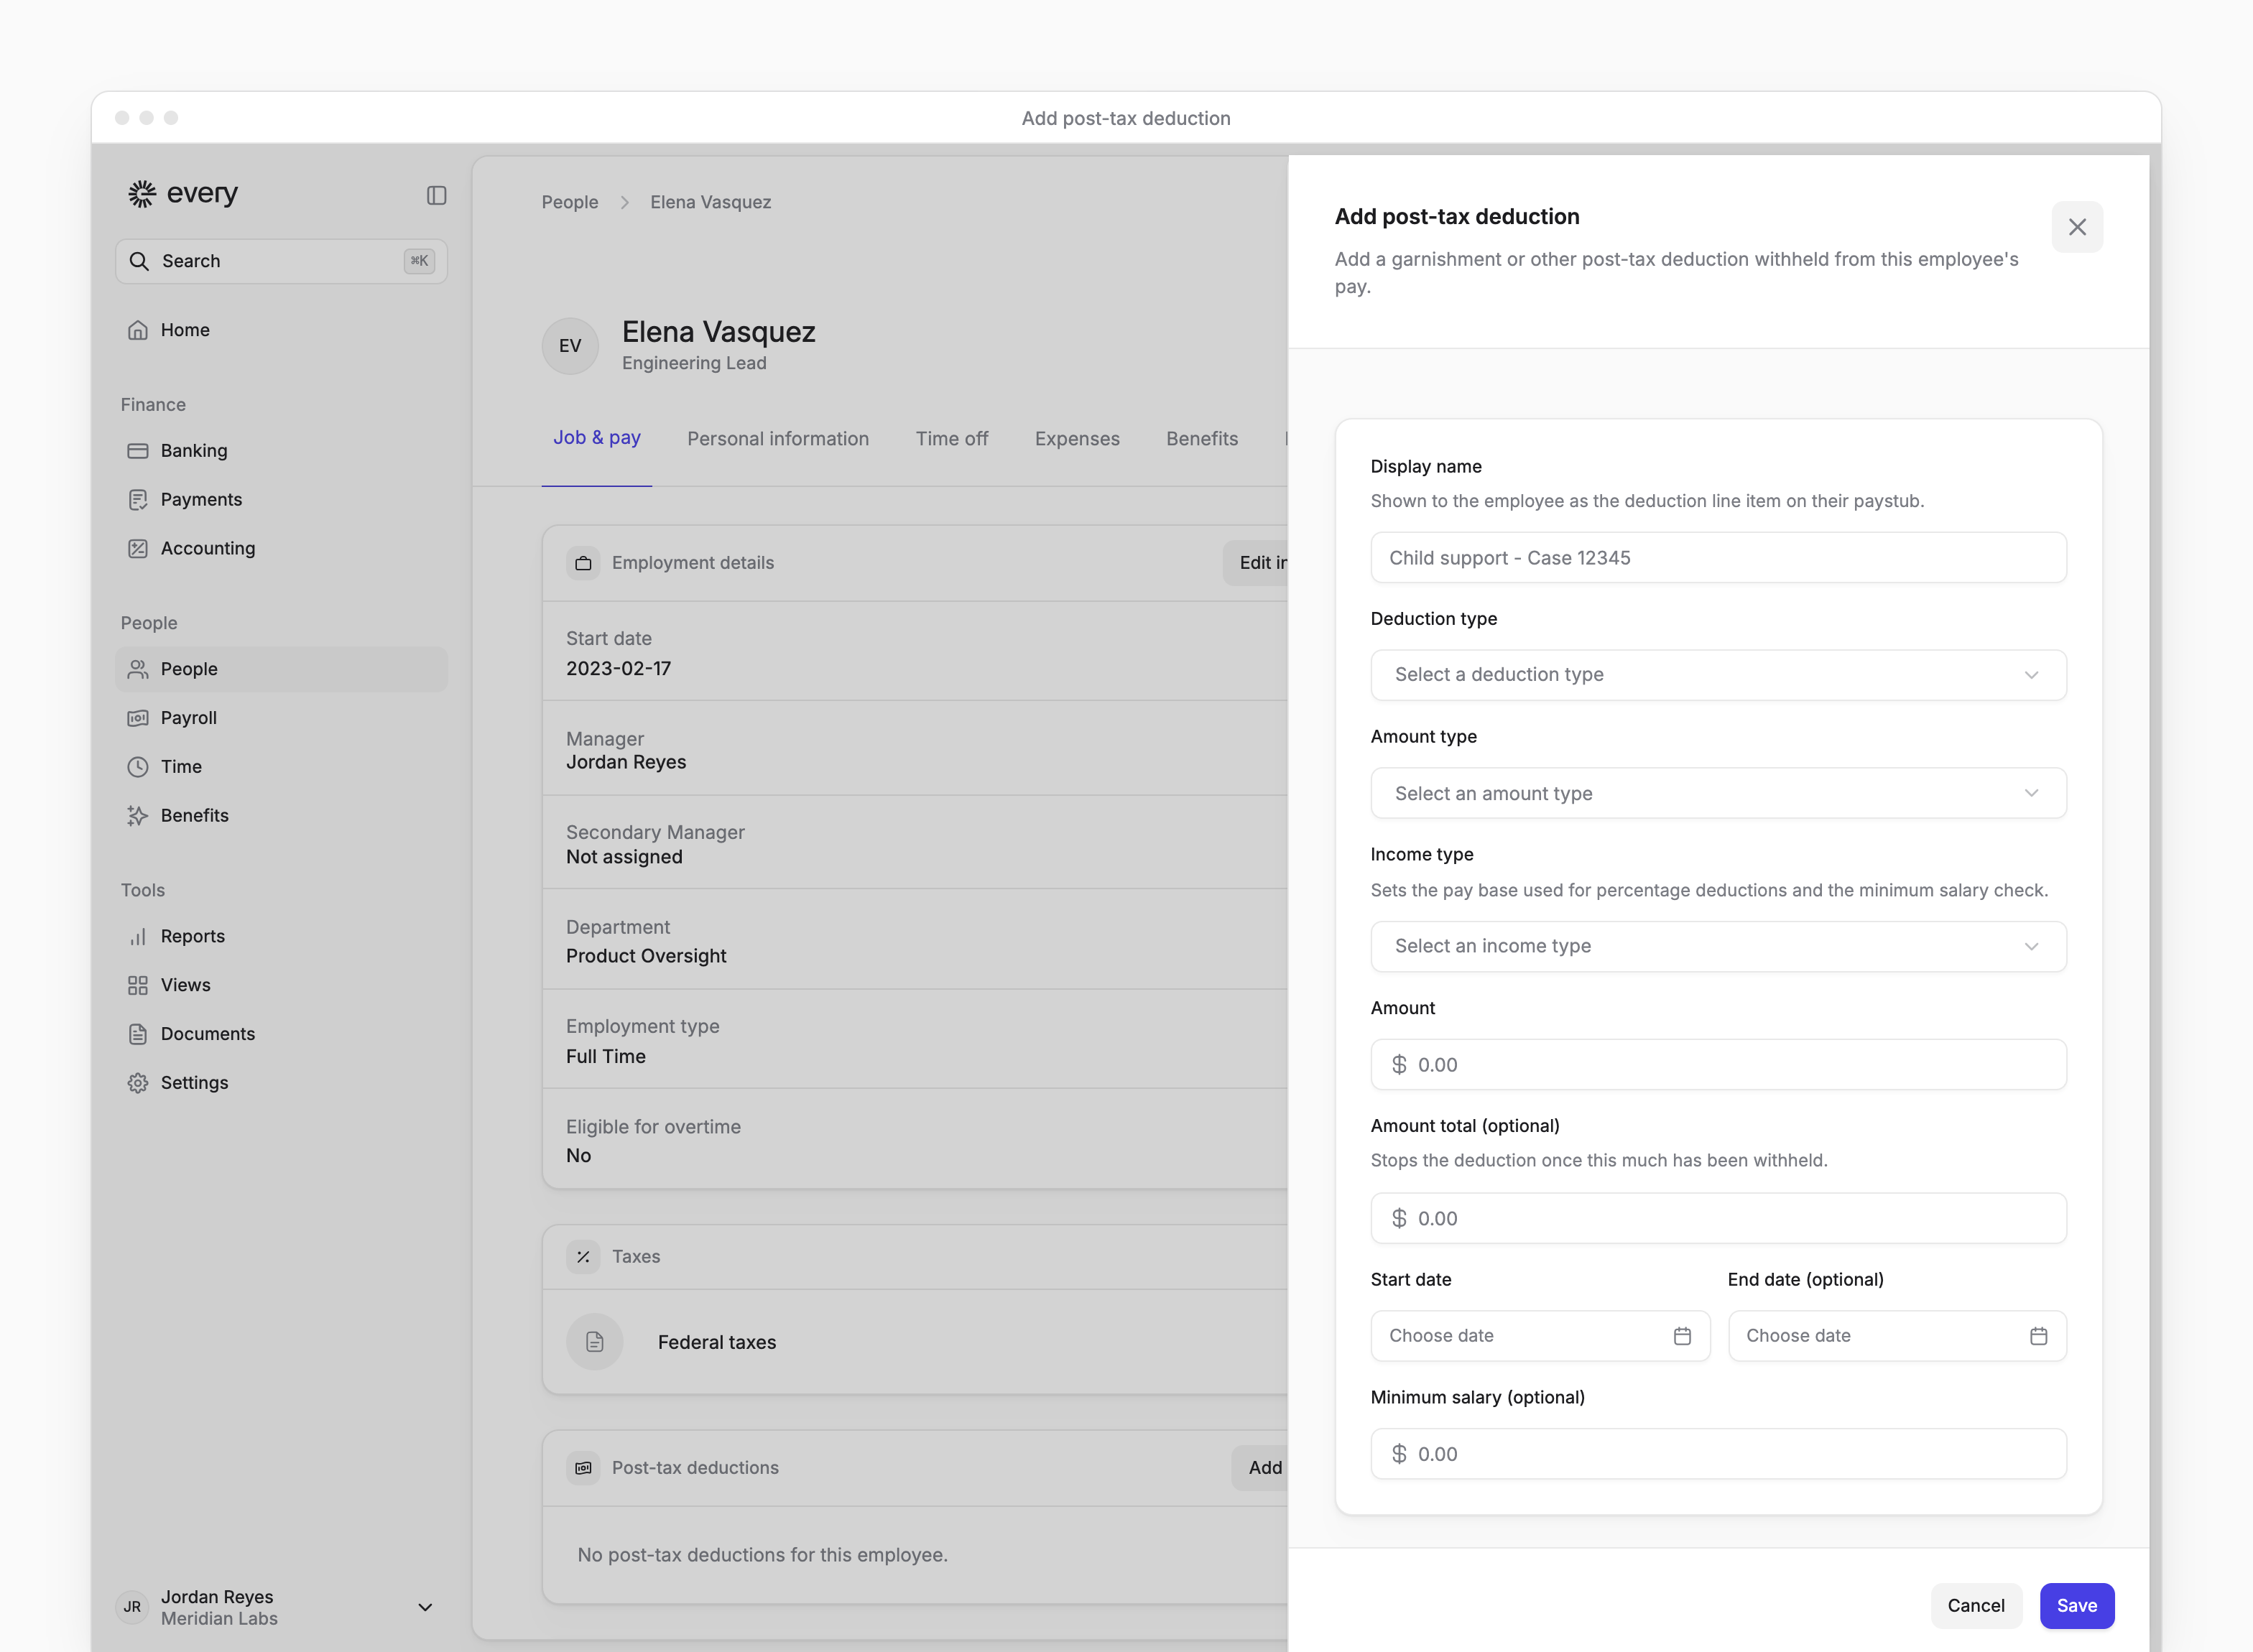The image size is (2253, 1652).
Task: Click the Add button in Post-tax deductions
Action: pos(1260,1468)
